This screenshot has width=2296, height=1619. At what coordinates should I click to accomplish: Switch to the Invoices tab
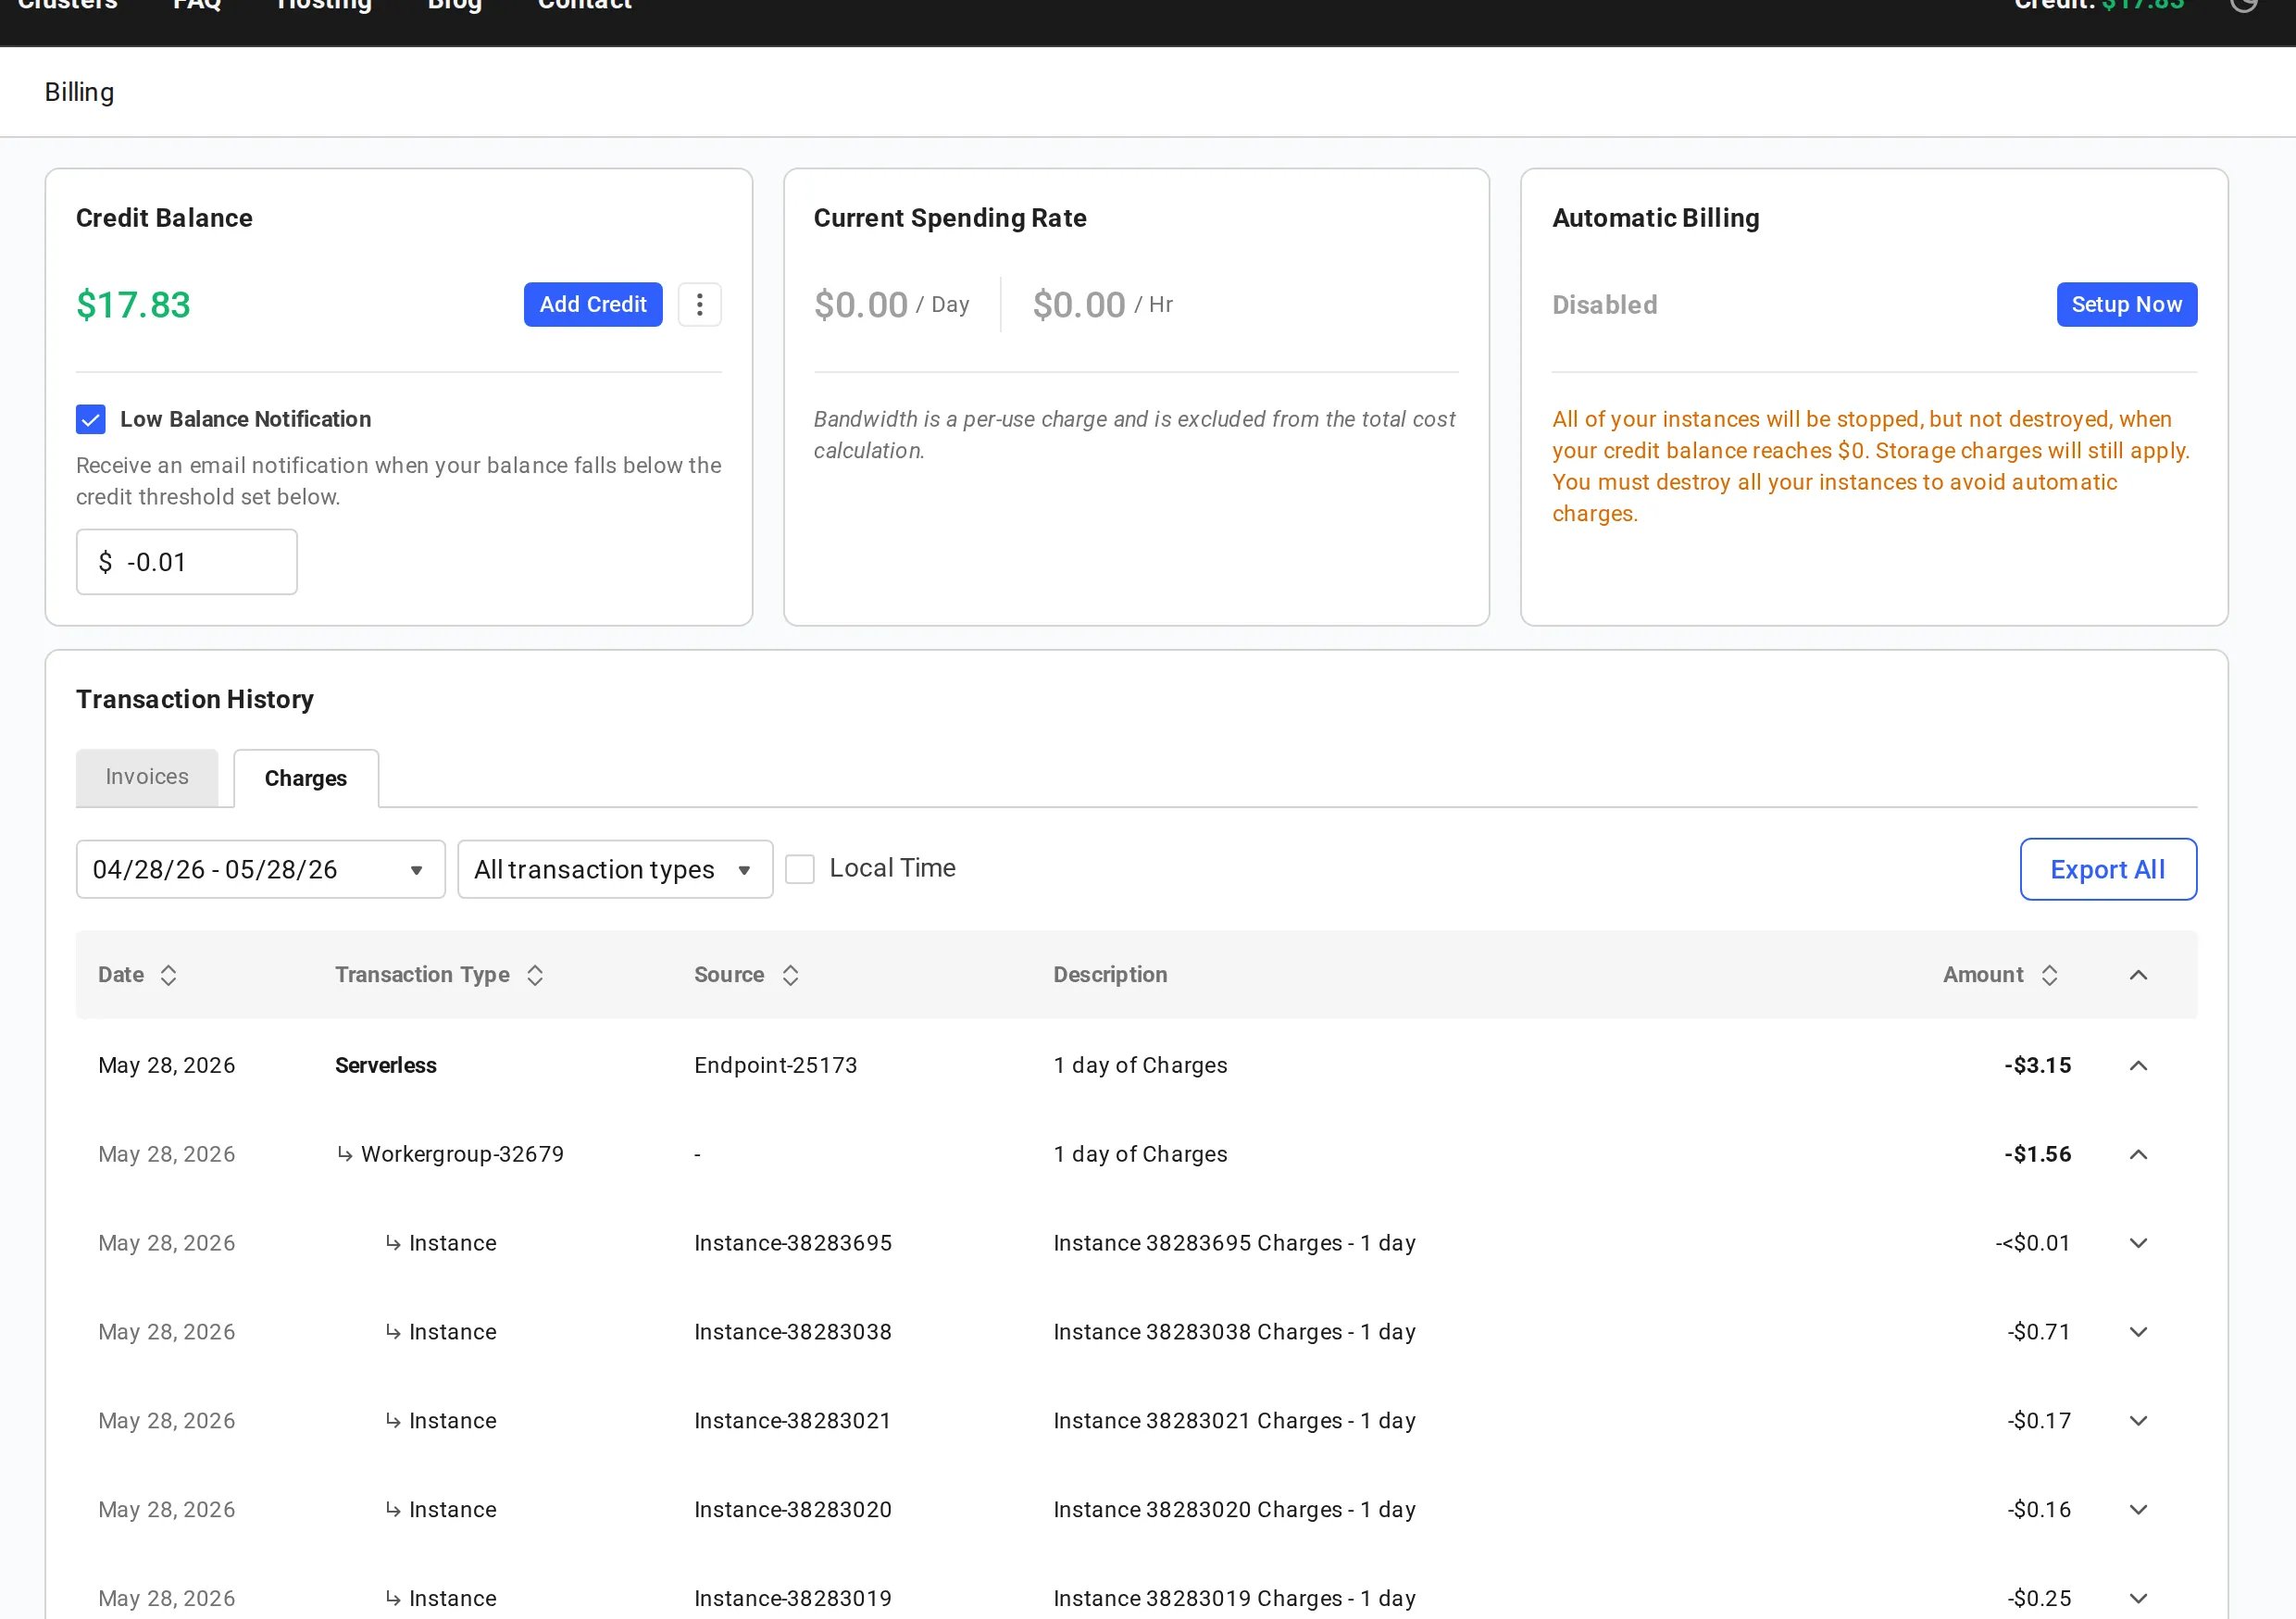pos(147,777)
